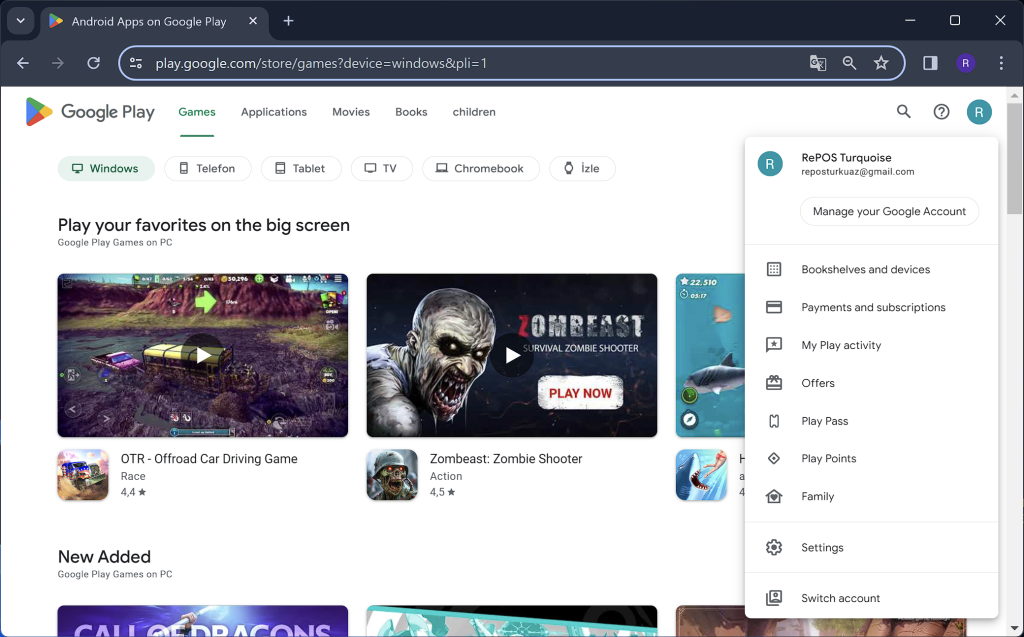Open Play Points menu entry
The width and height of the screenshot is (1024, 637).
click(871, 459)
